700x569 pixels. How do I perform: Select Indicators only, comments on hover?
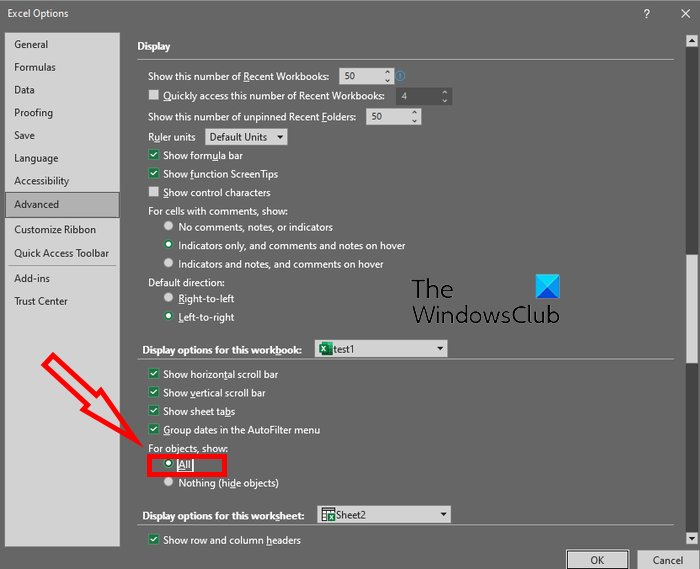click(x=168, y=245)
